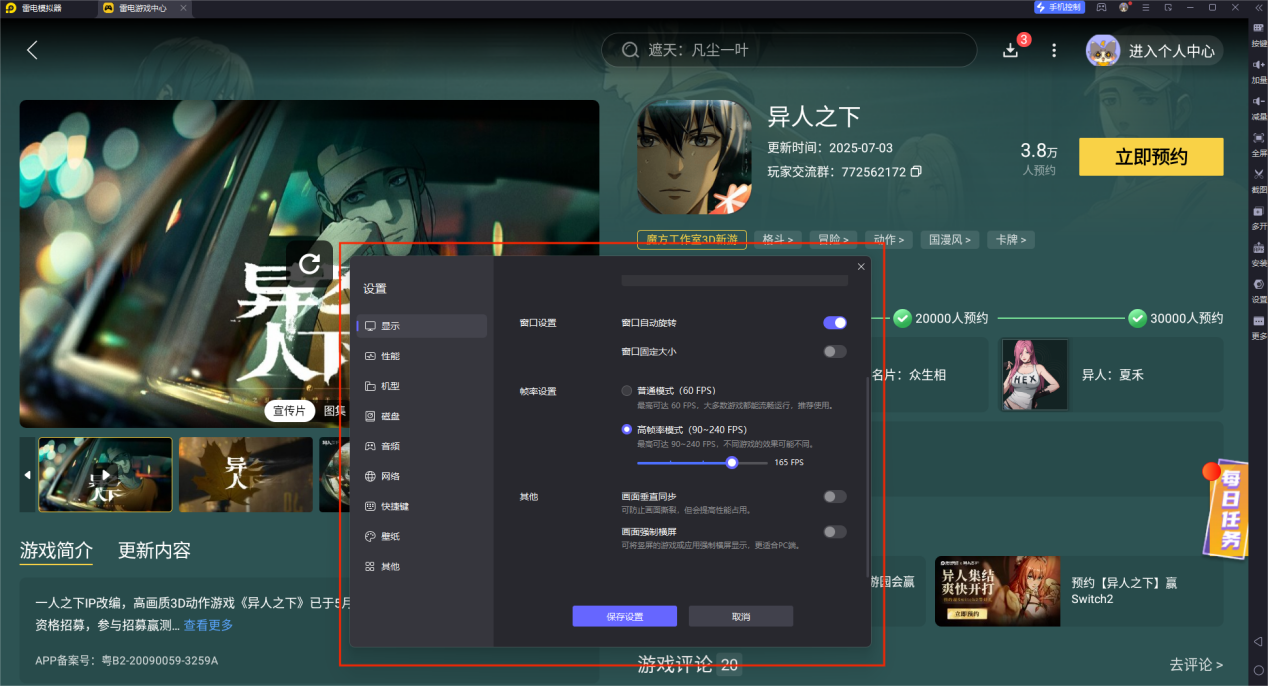Screen dimensions: 1268x686
Task: Copy the player group number 772562172
Action: coord(916,172)
